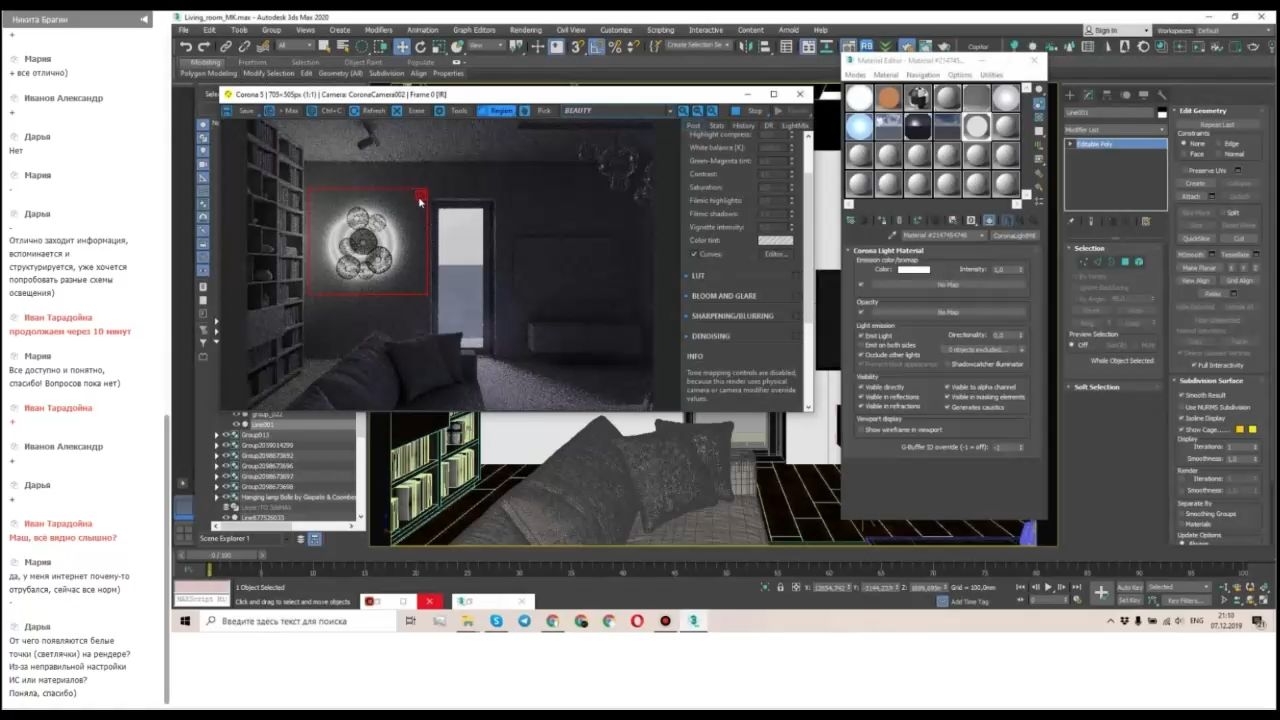Click the Redo arrow in 3ds Max toolbar
Viewport: 1280px width, 720px height.
(x=204, y=46)
